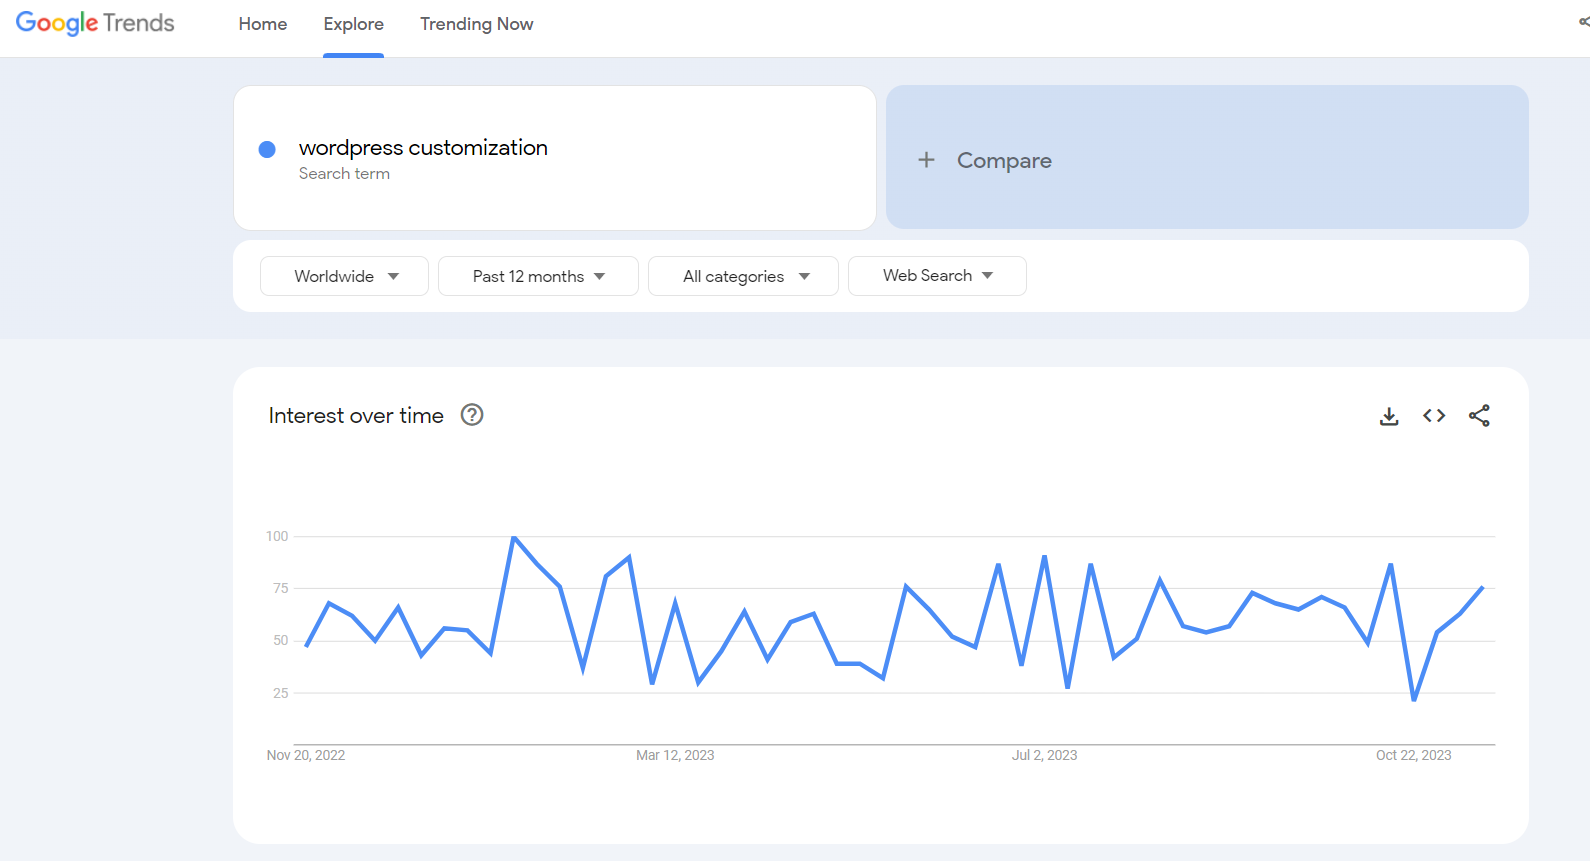Image resolution: width=1590 pixels, height=861 pixels.
Task: Click the 25 value on y-axis
Action: 281,693
